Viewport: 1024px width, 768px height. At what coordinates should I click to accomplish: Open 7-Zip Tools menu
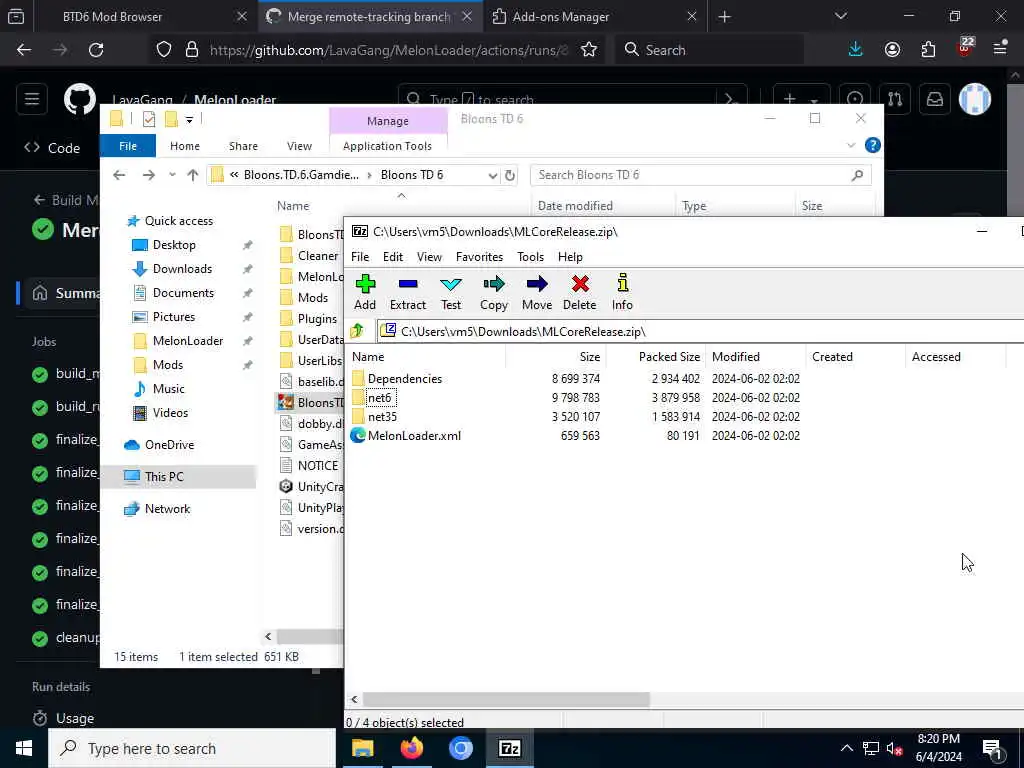pyautogui.click(x=530, y=257)
